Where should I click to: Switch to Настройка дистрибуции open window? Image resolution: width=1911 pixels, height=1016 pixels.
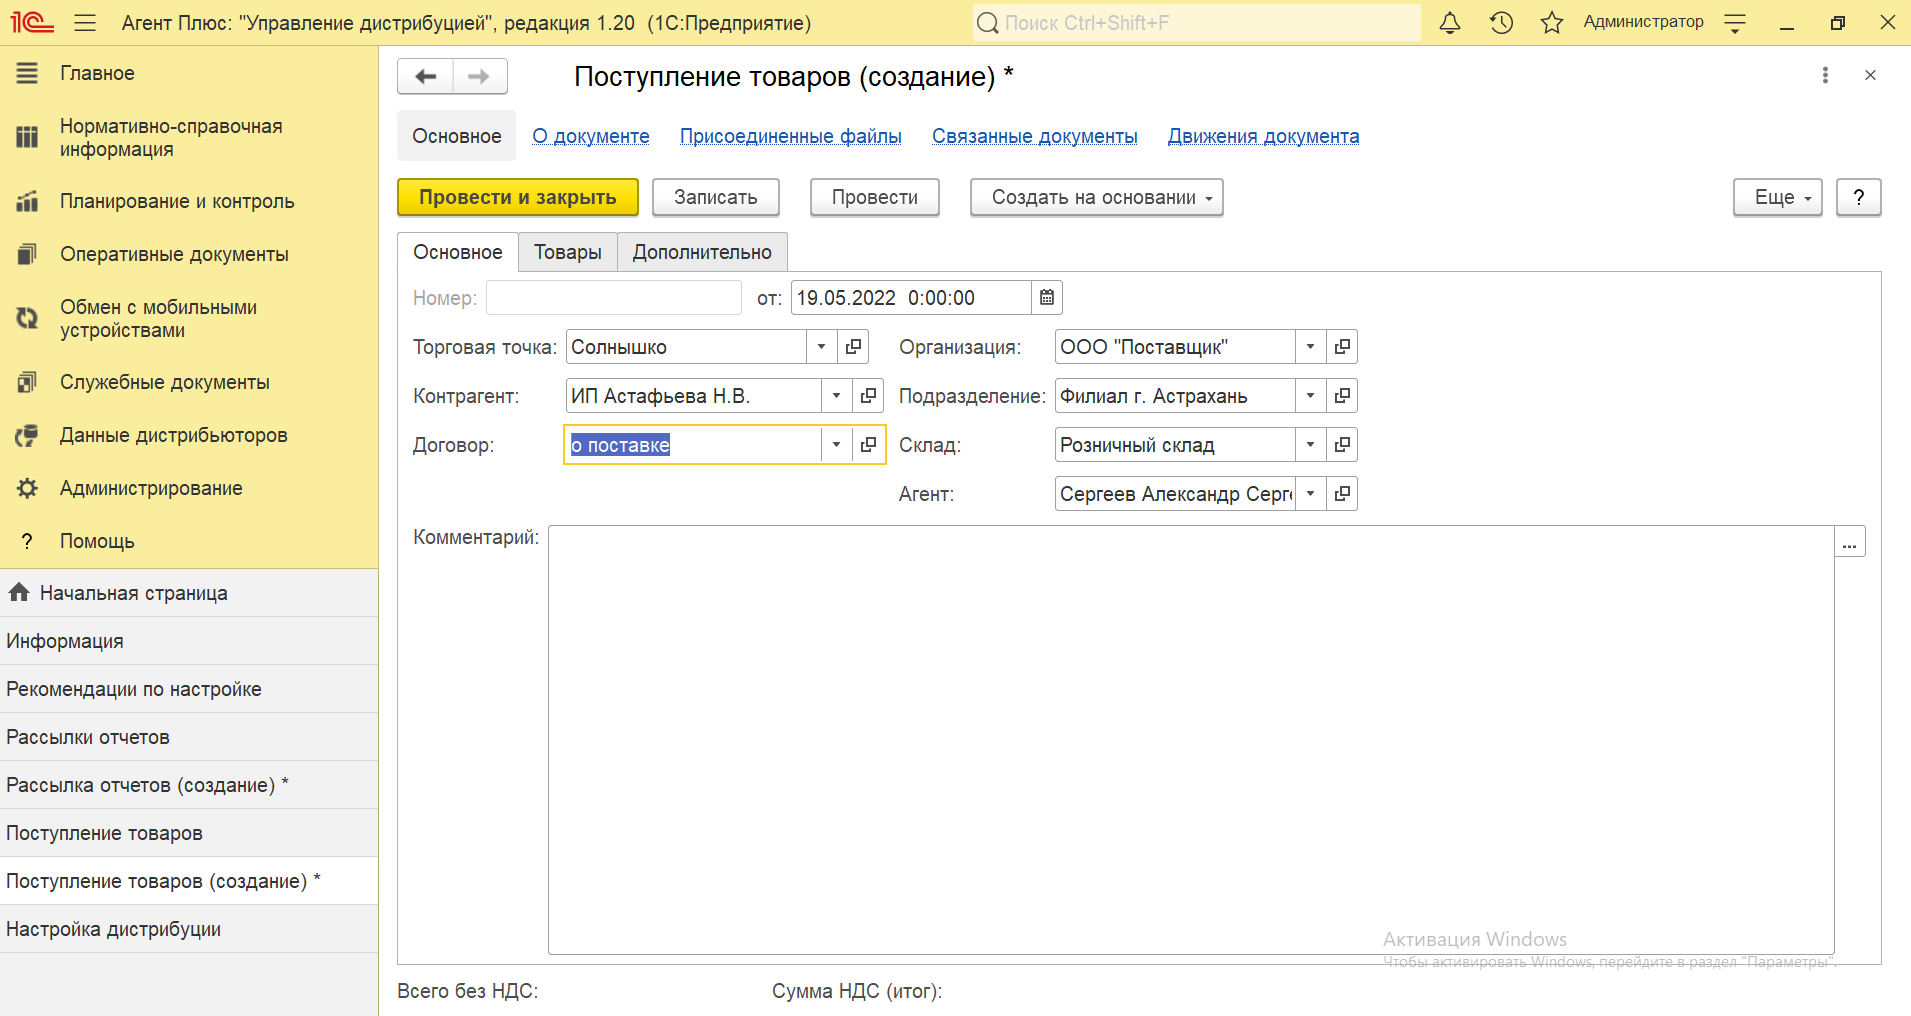(189, 929)
